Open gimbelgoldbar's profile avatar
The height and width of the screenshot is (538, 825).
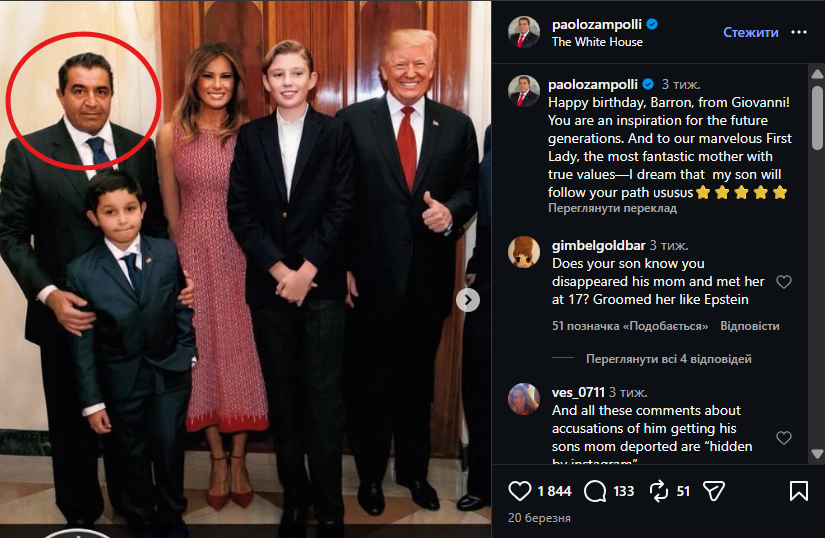[x=523, y=252]
